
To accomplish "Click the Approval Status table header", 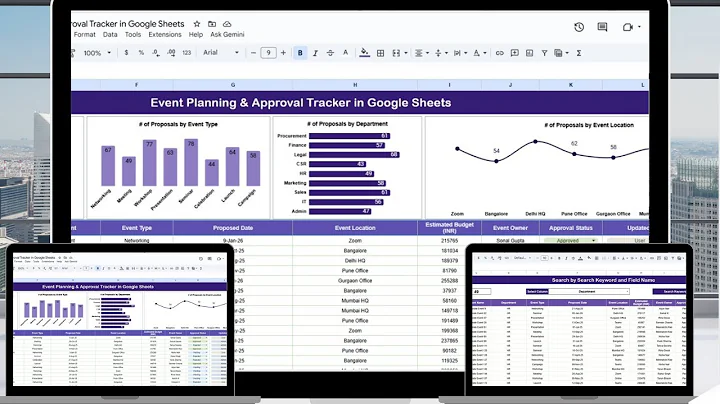I will (571, 228).
